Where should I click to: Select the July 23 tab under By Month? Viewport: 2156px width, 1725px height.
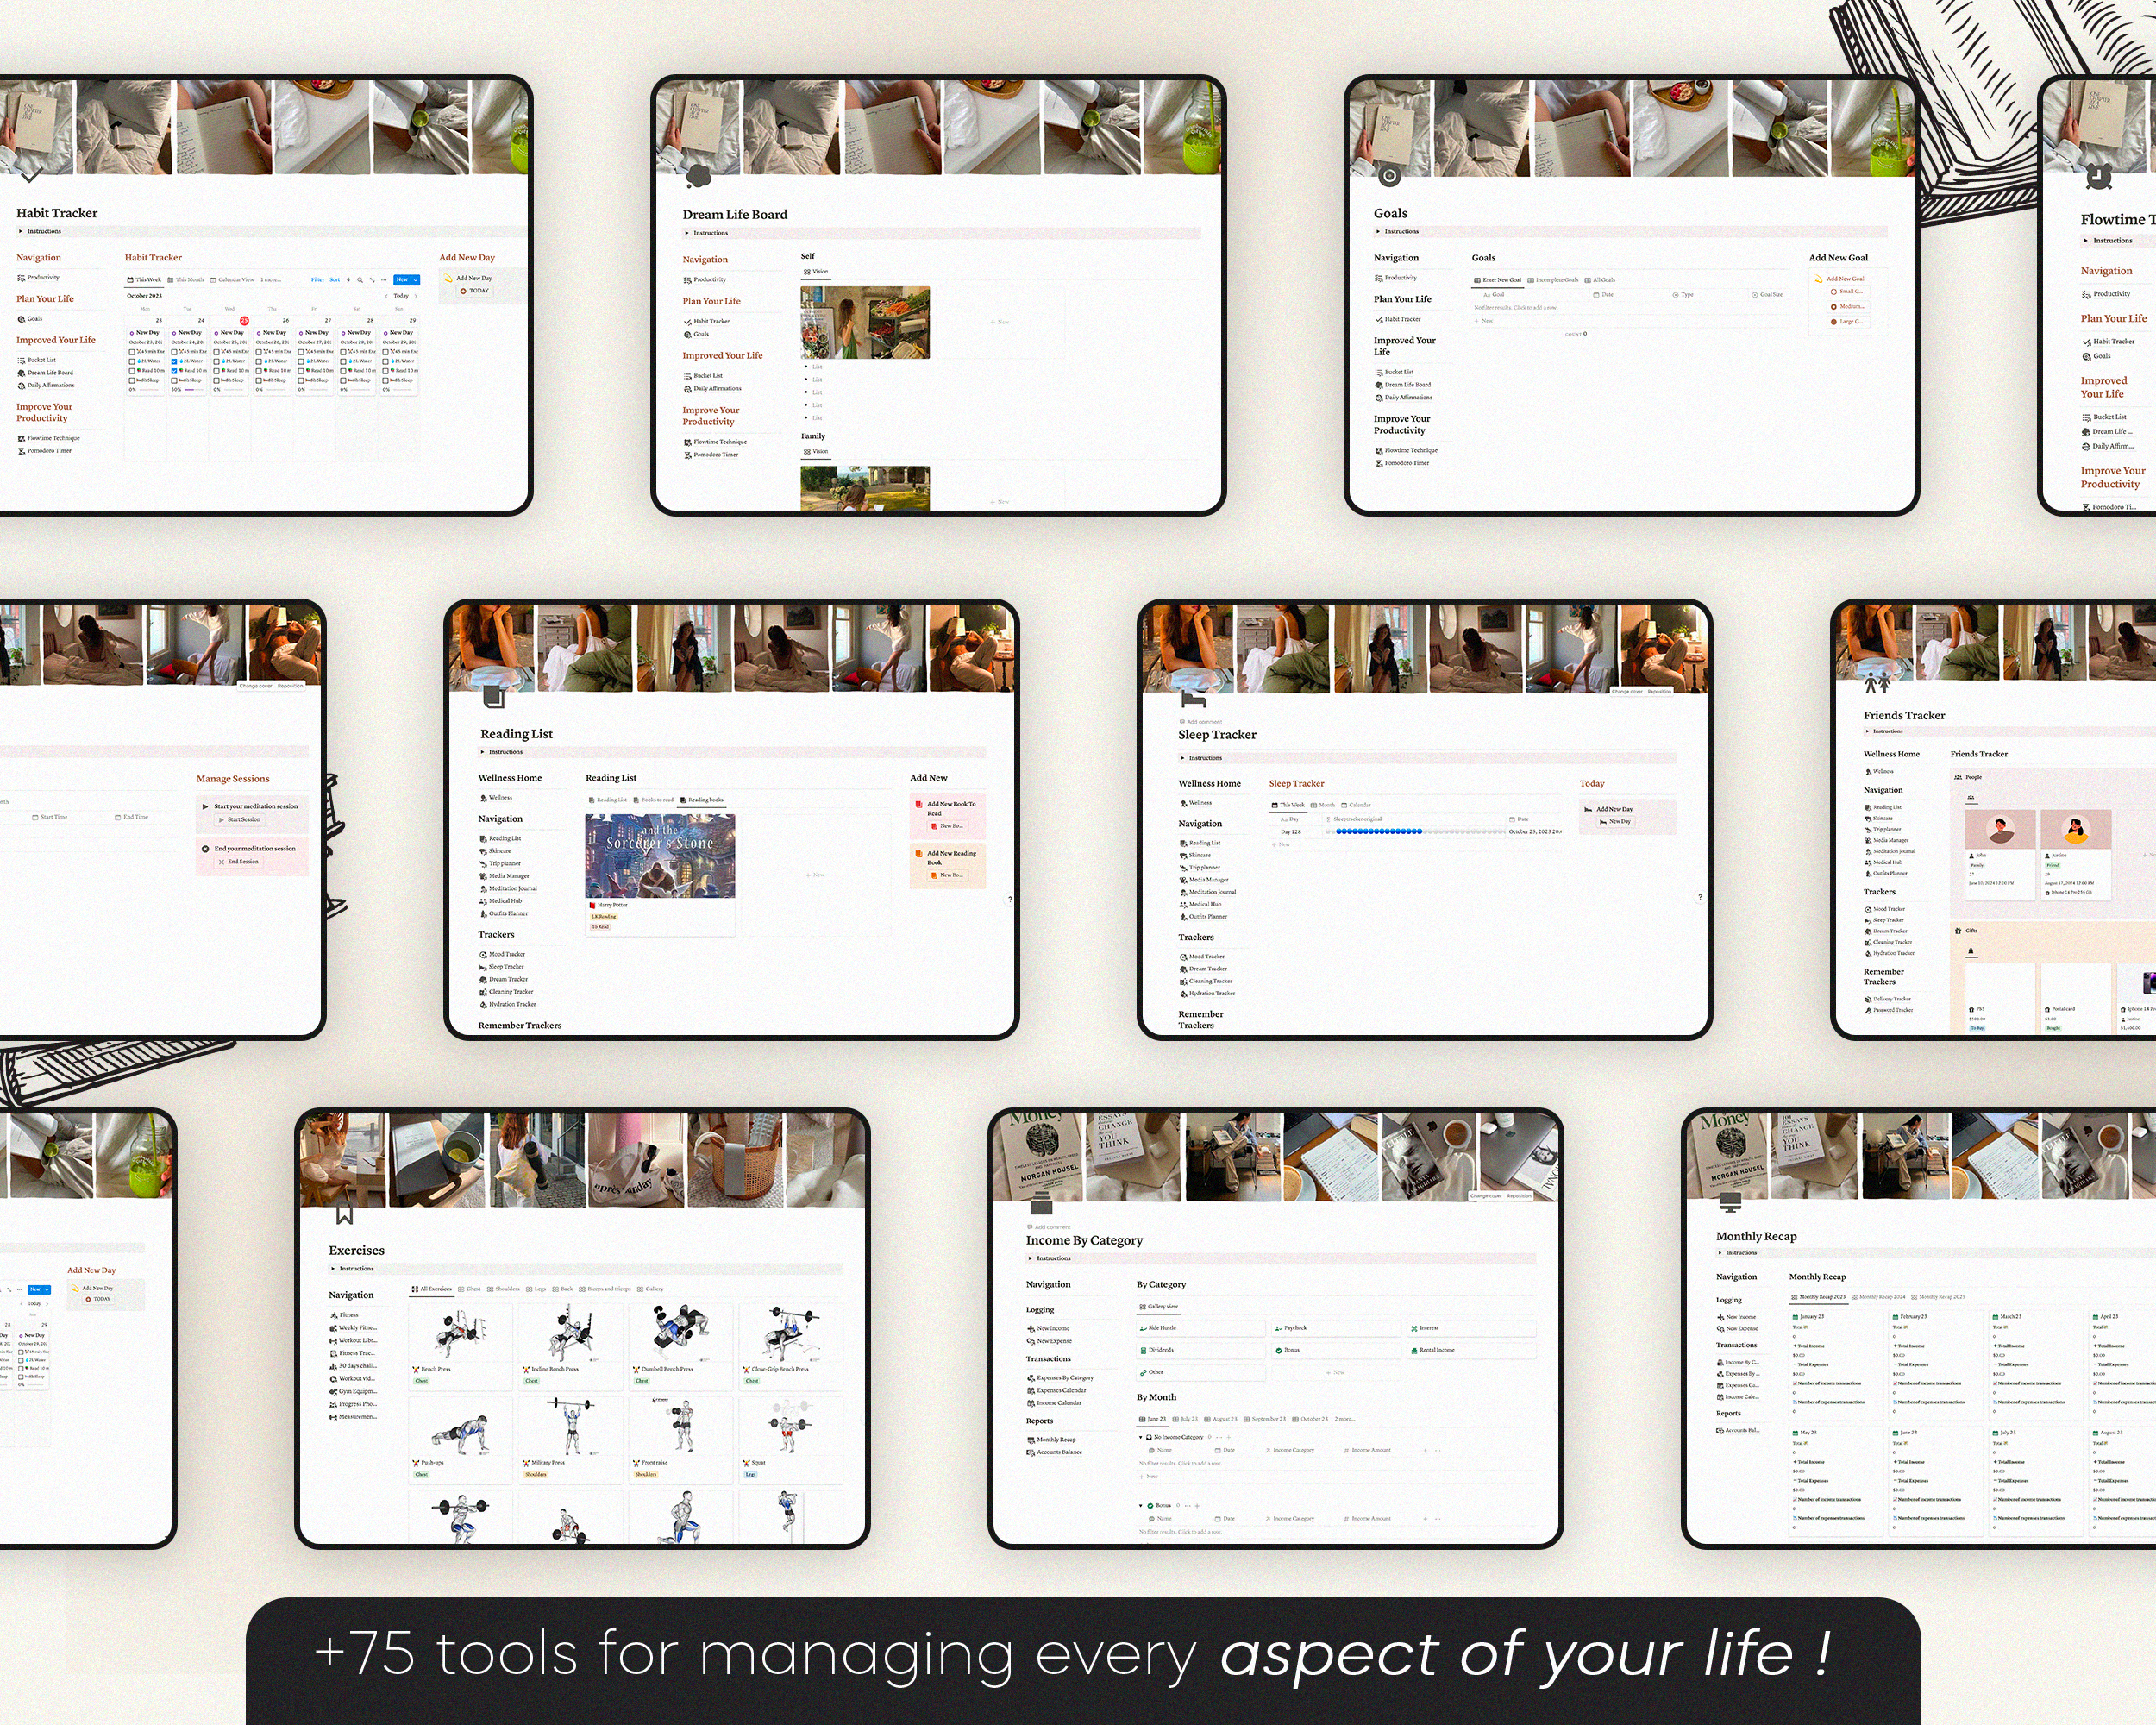(1185, 1419)
